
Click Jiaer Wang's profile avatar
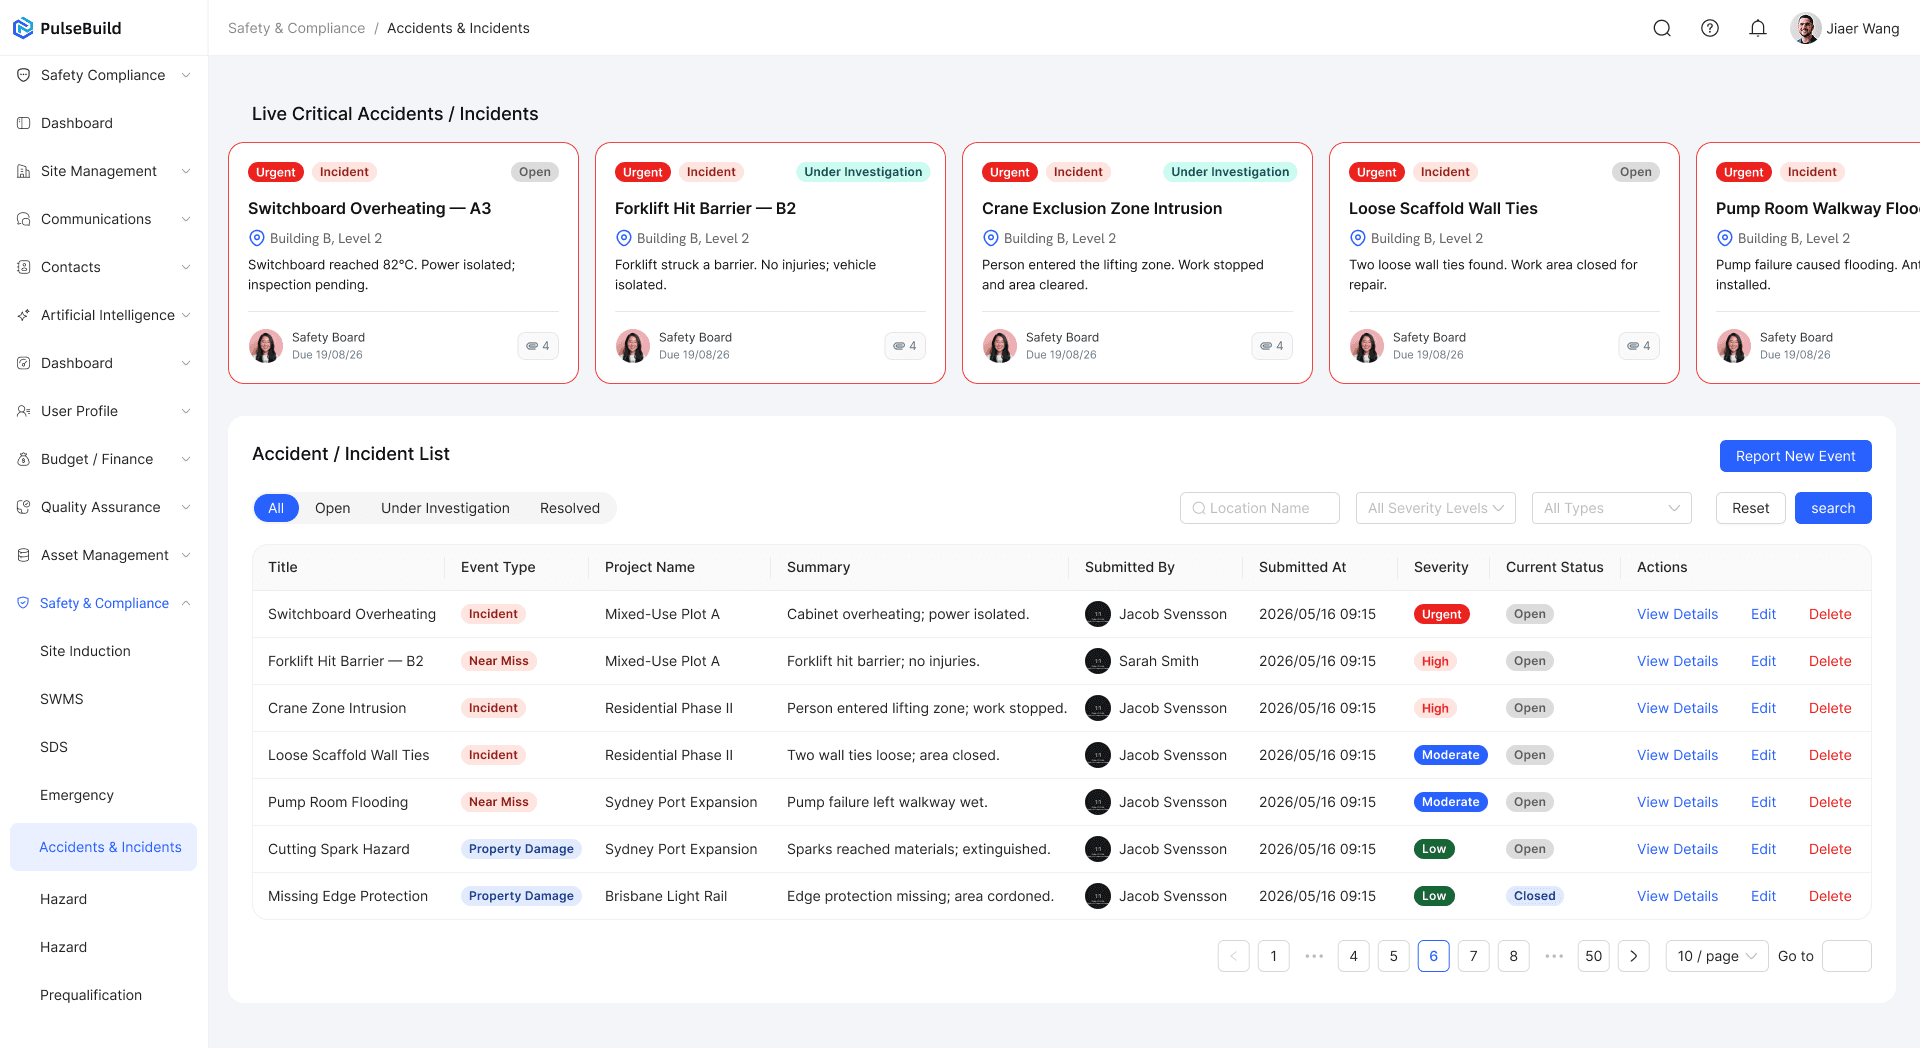click(x=1805, y=28)
